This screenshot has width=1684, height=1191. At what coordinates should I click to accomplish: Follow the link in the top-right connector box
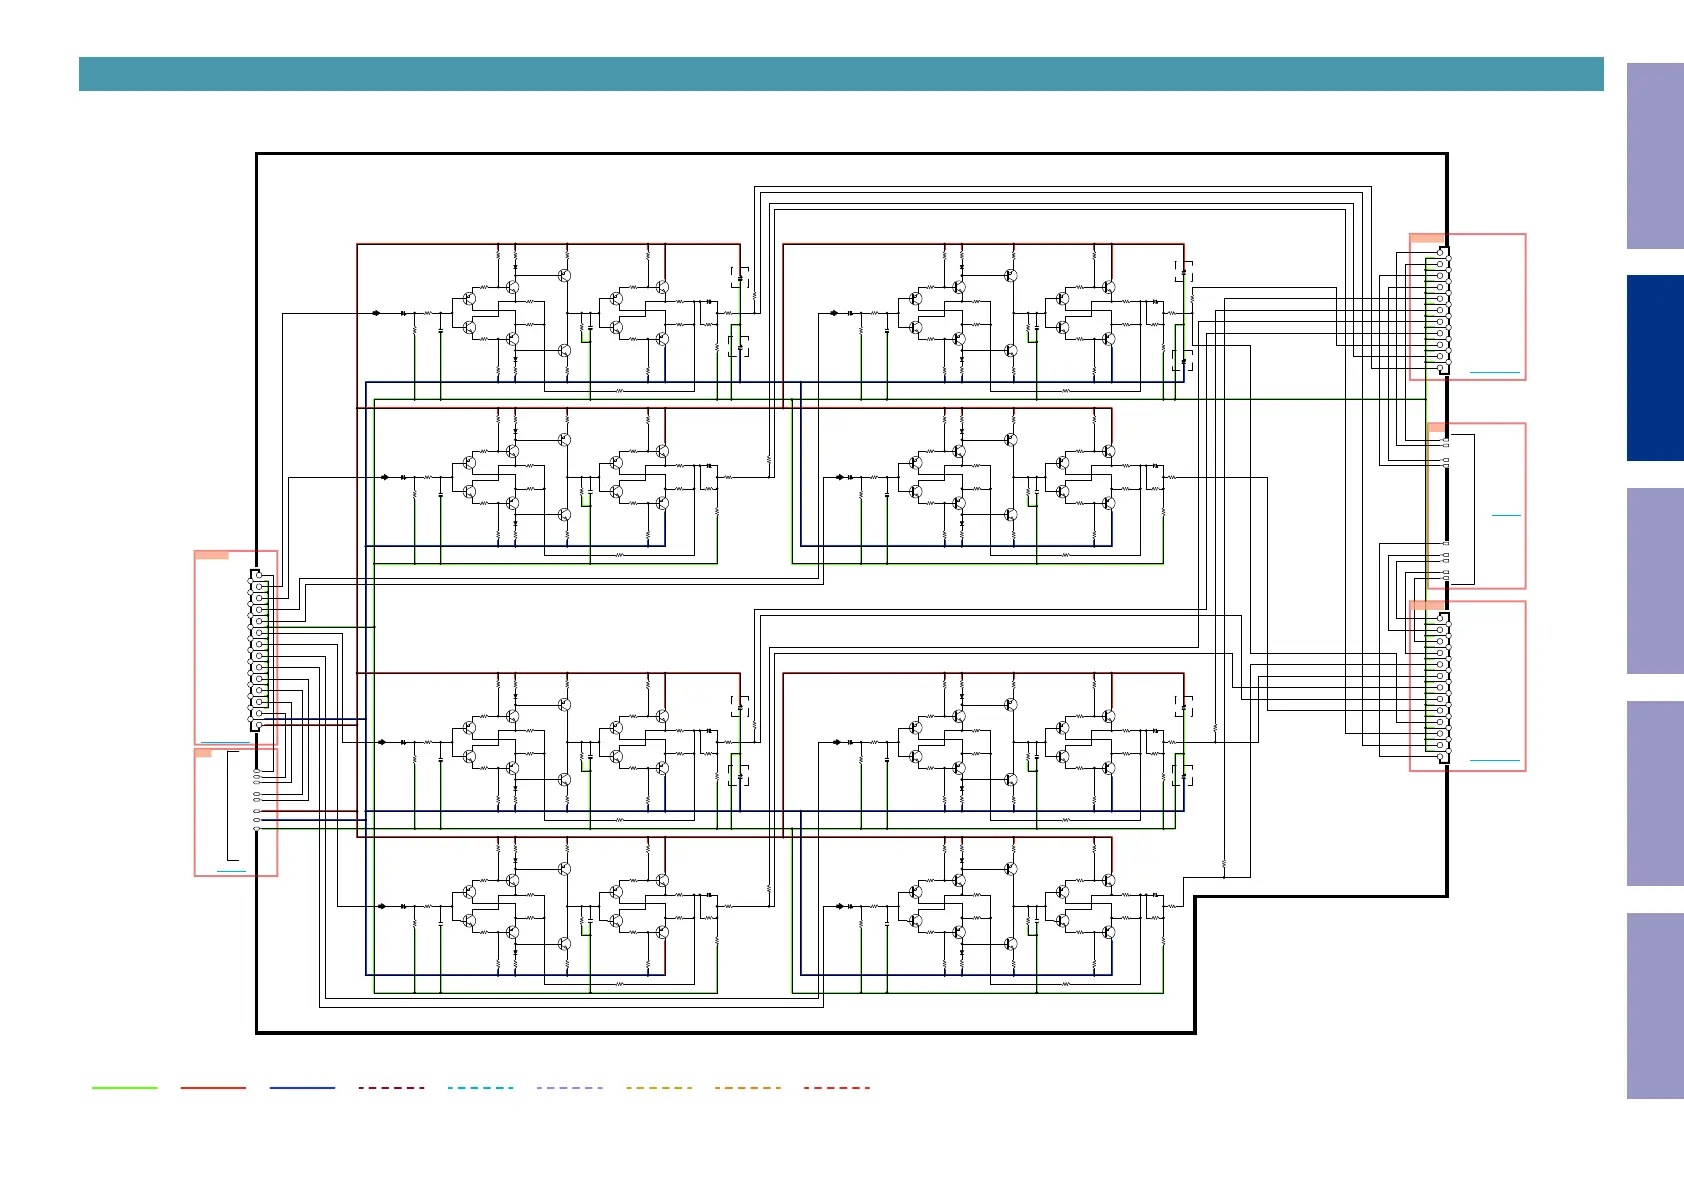tap(1494, 372)
